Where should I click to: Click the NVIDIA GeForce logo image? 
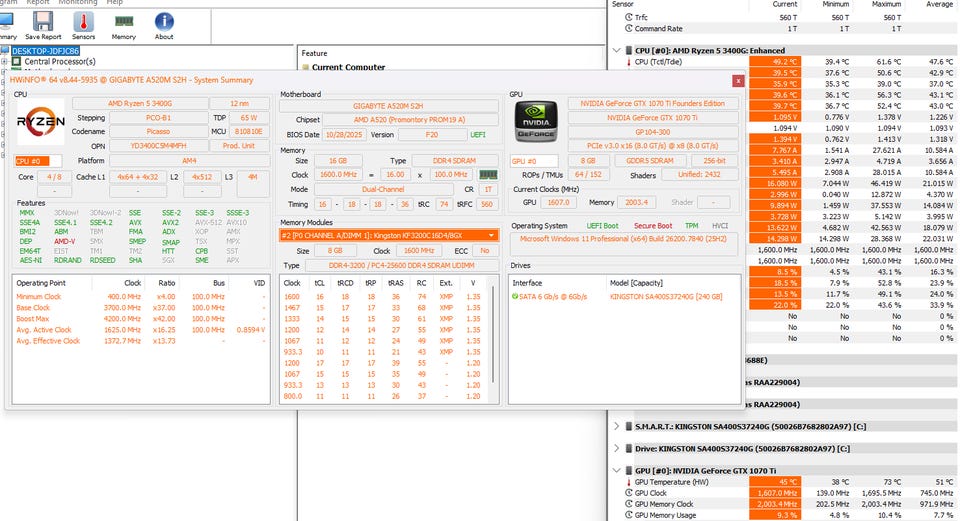(536, 121)
